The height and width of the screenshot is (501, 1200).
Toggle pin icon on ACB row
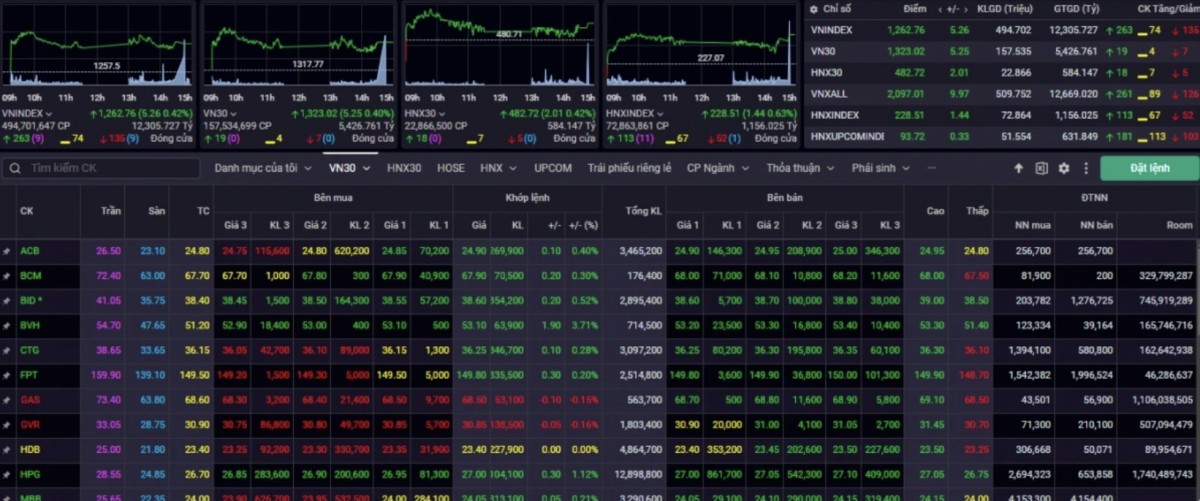(x=7, y=251)
